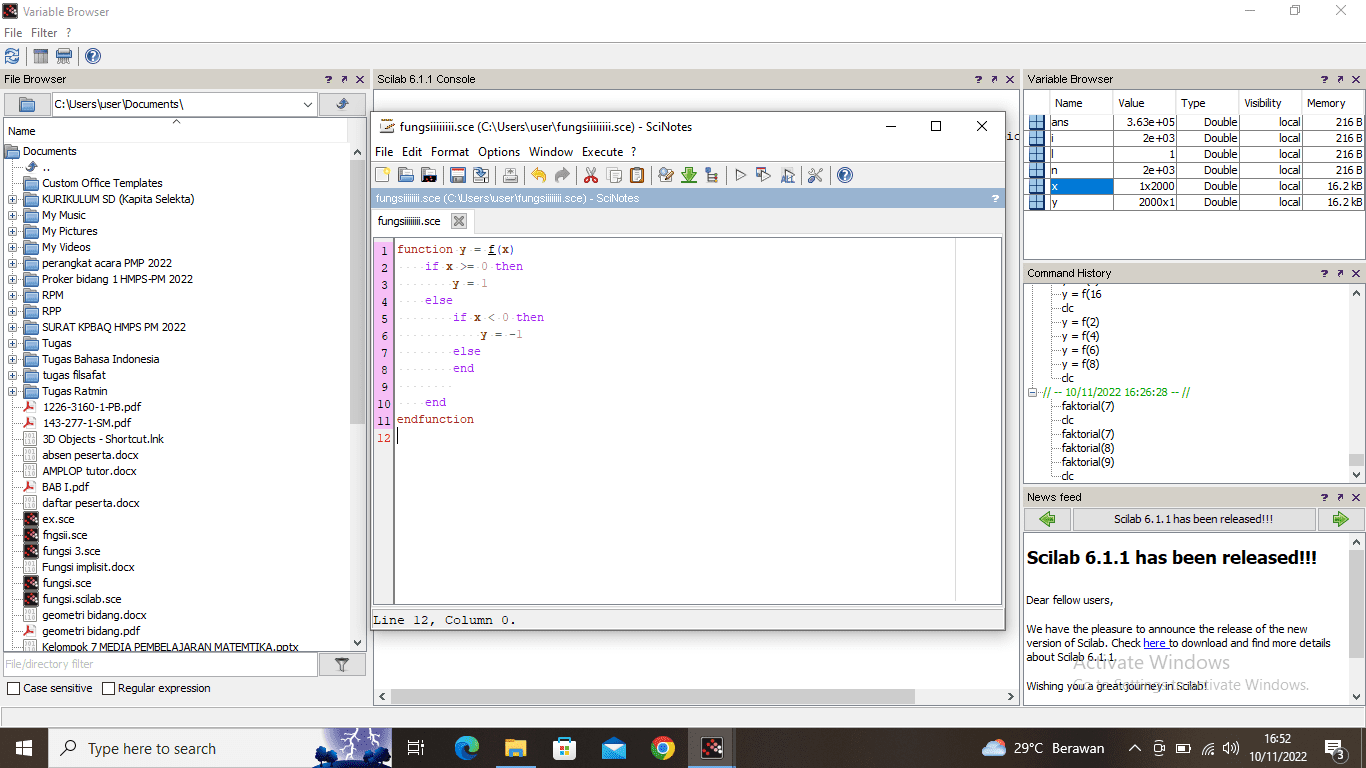The image size is (1366, 768).
Task: Undo the last edit in SciNotes
Action: (x=538, y=175)
